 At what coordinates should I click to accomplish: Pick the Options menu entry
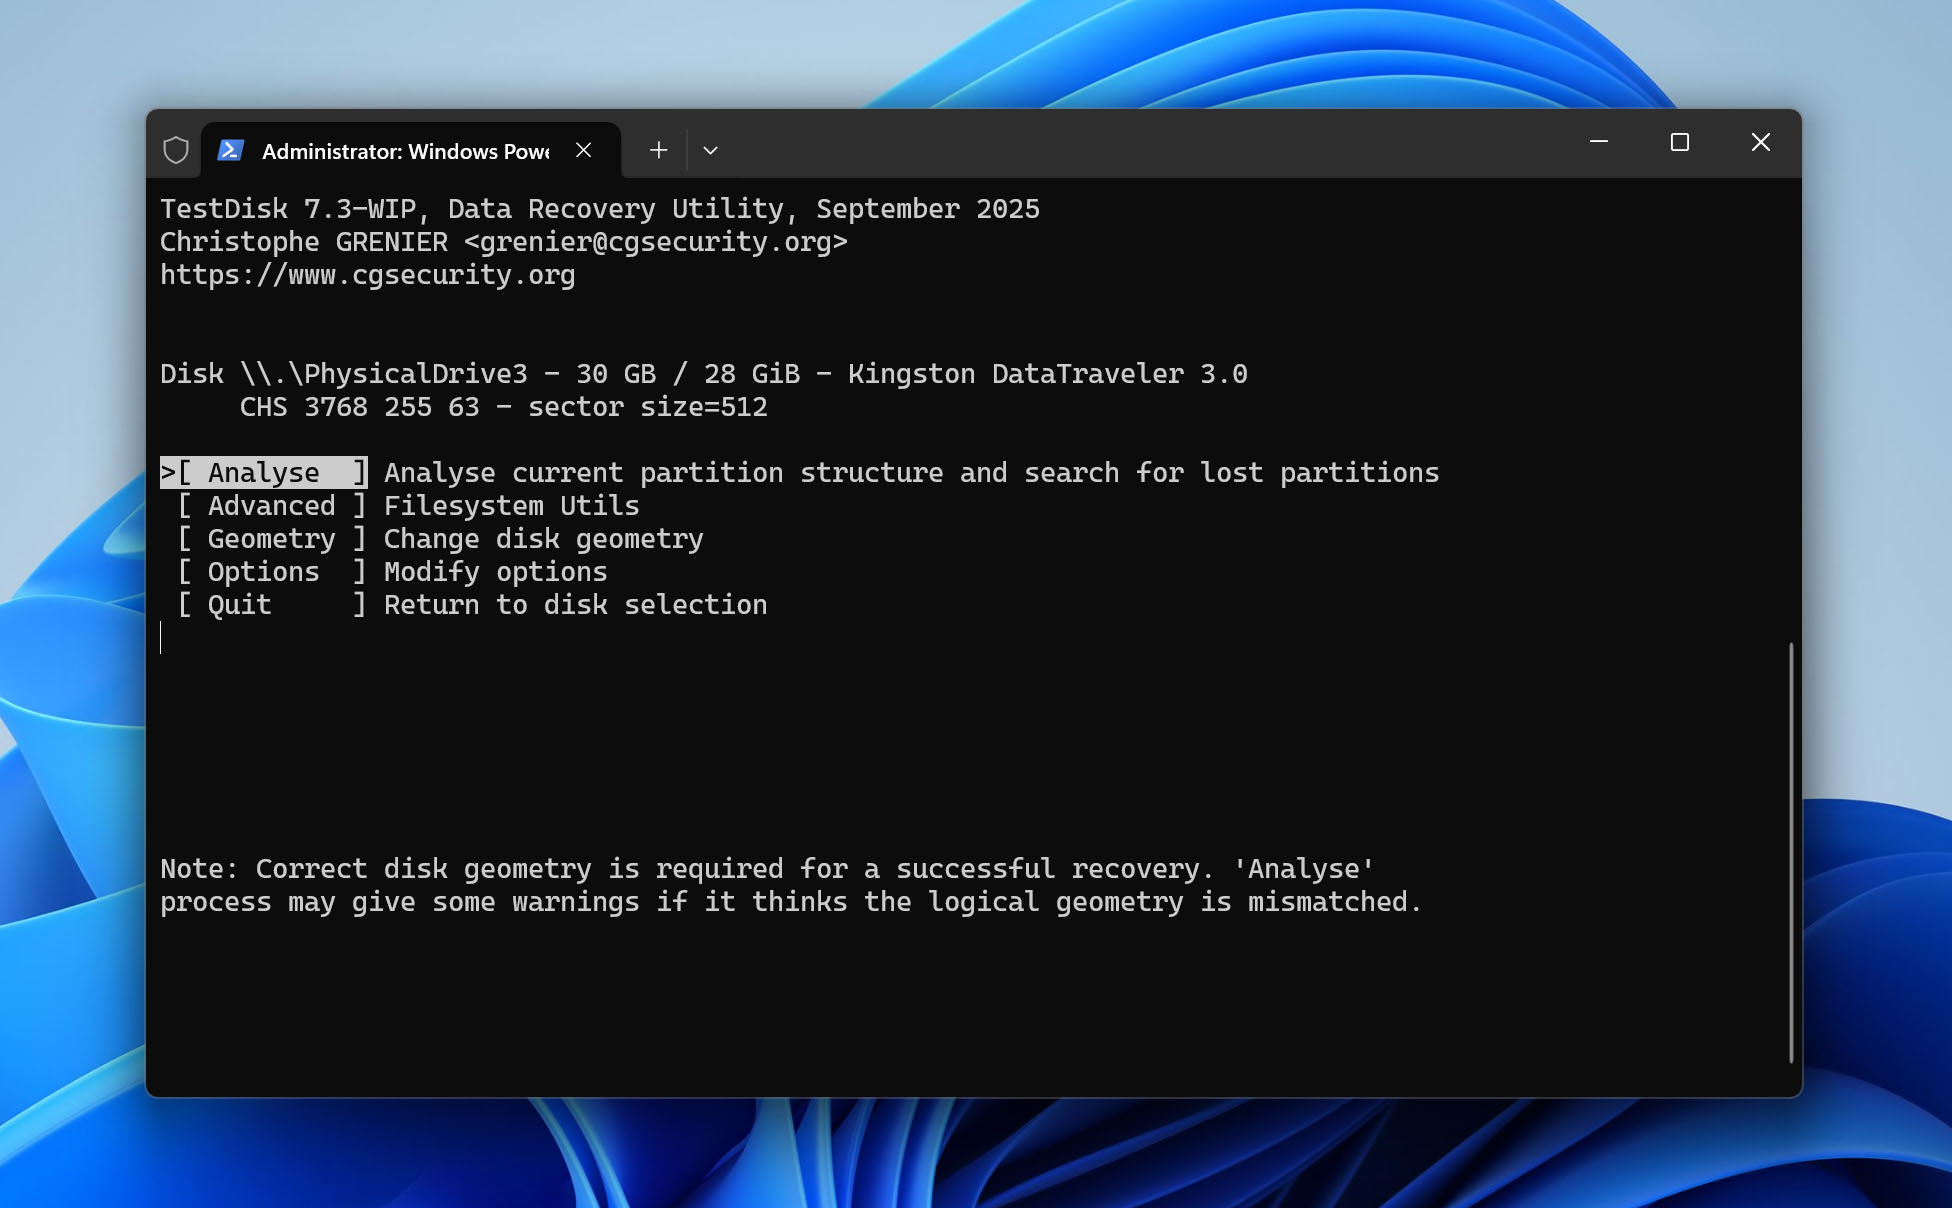[272, 571]
